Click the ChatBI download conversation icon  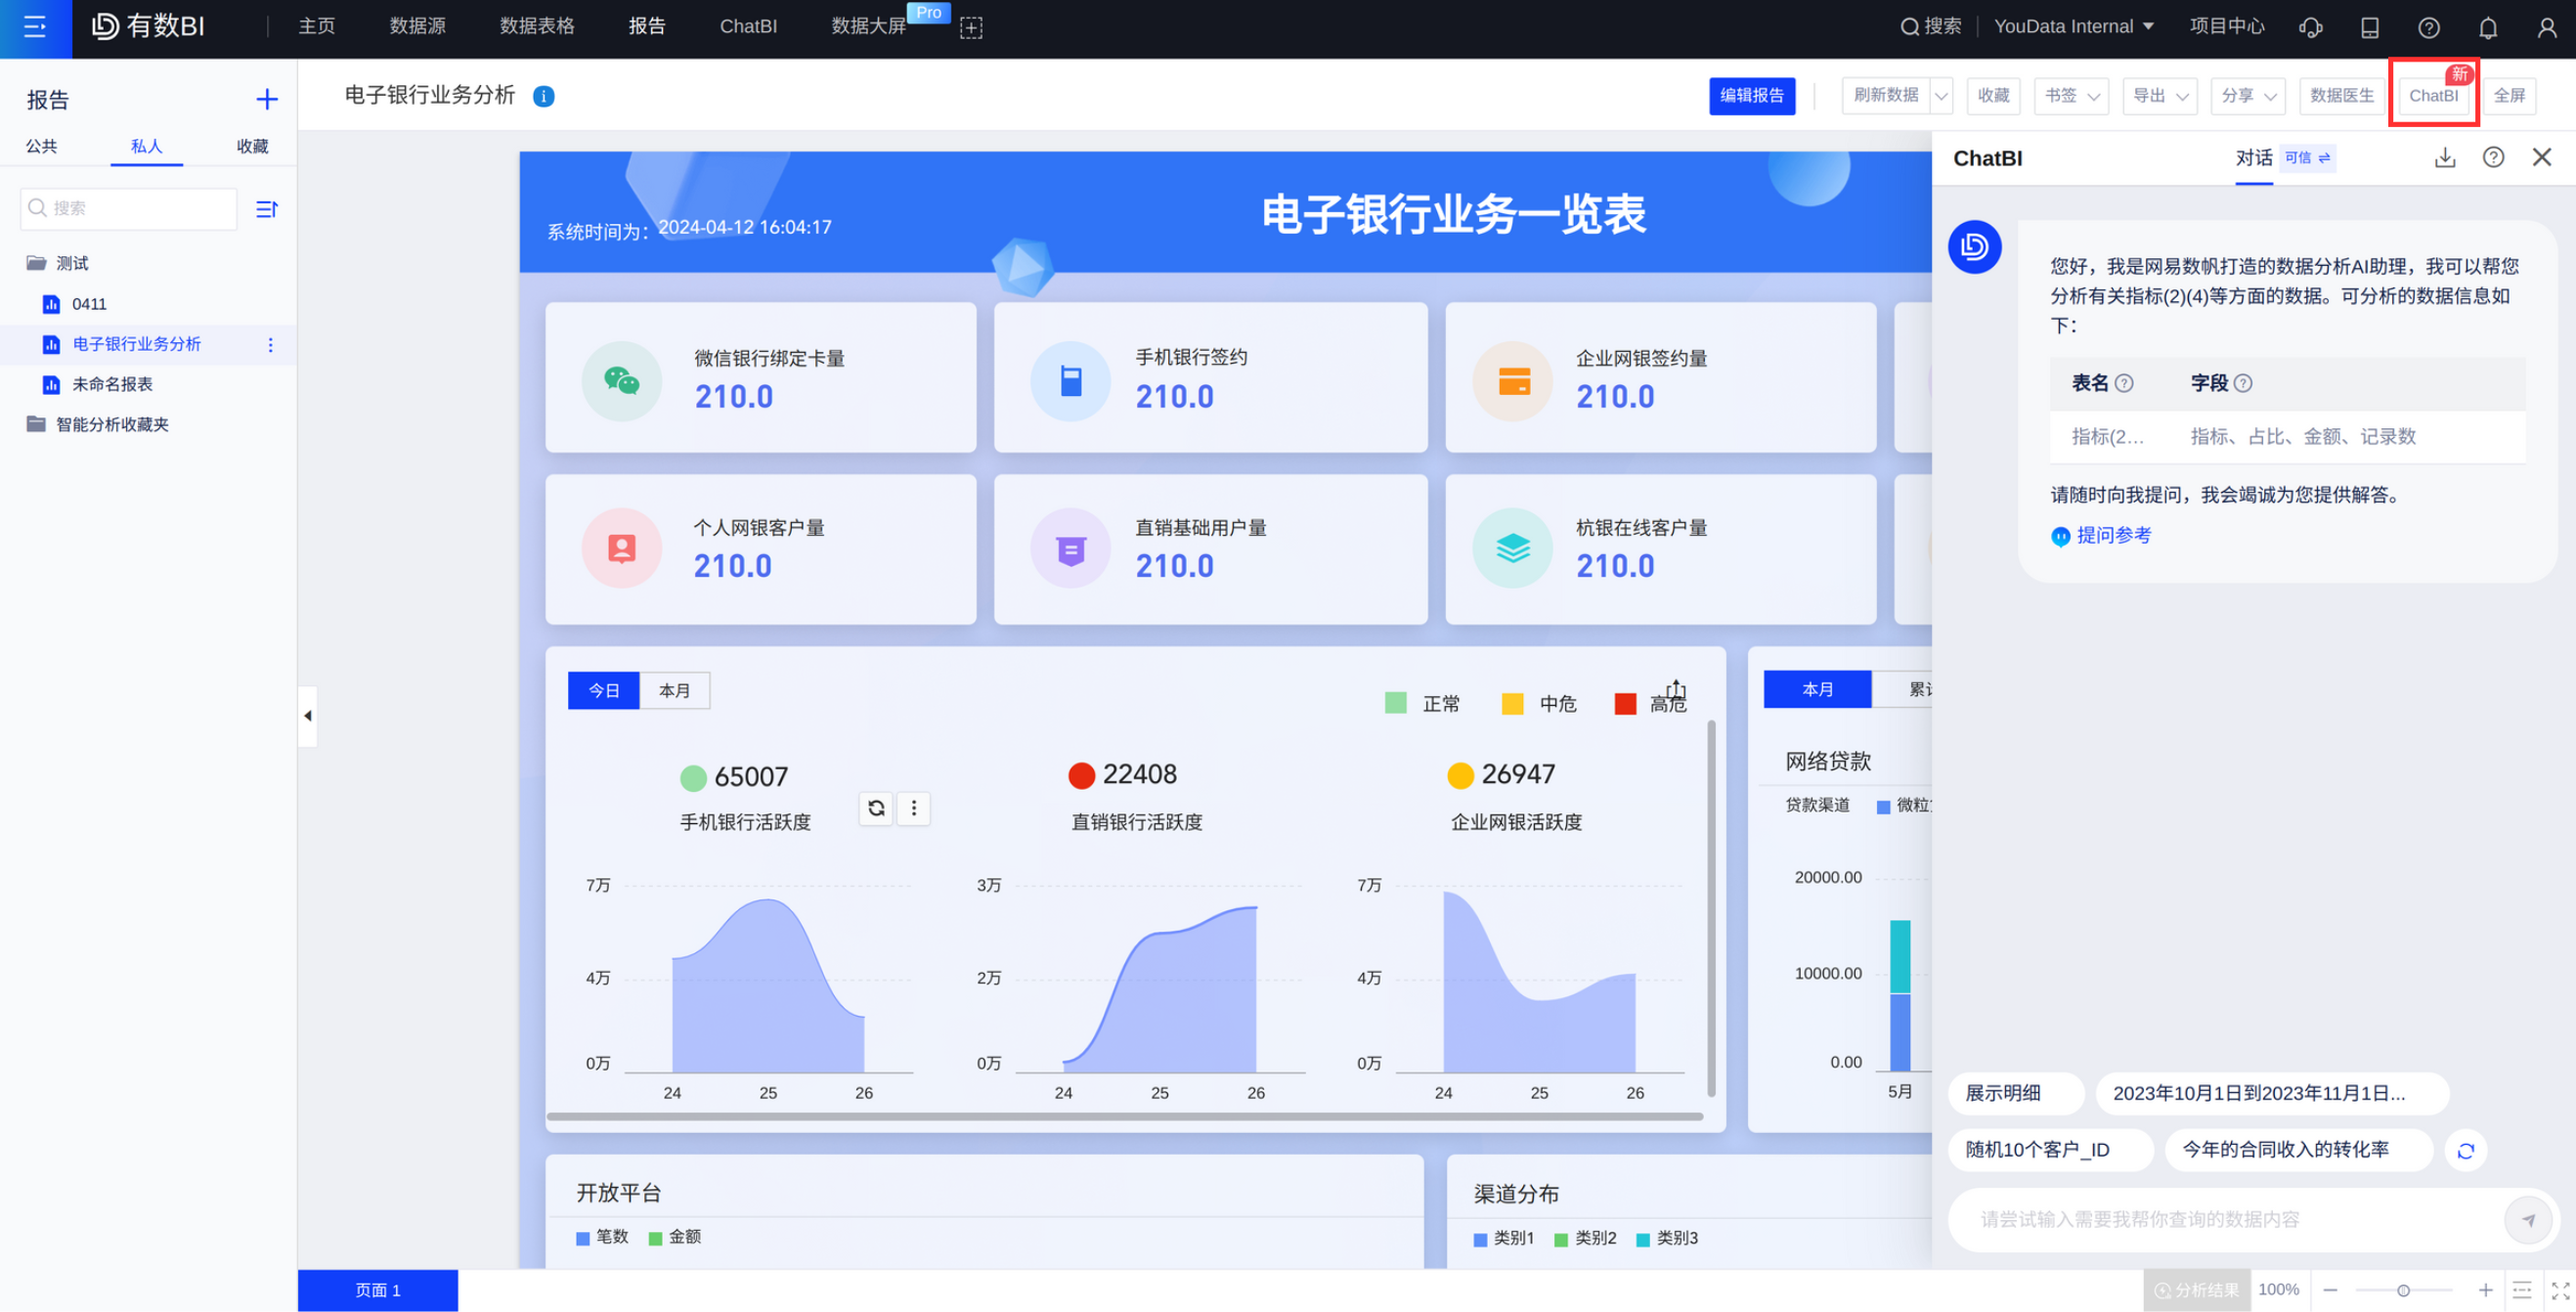[x=2444, y=158]
